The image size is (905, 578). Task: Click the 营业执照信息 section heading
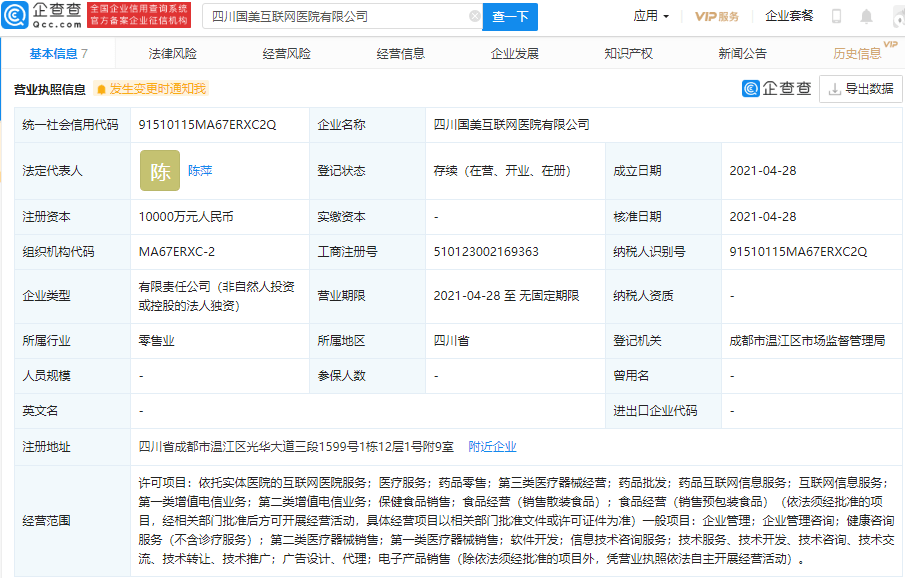pos(50,90)
